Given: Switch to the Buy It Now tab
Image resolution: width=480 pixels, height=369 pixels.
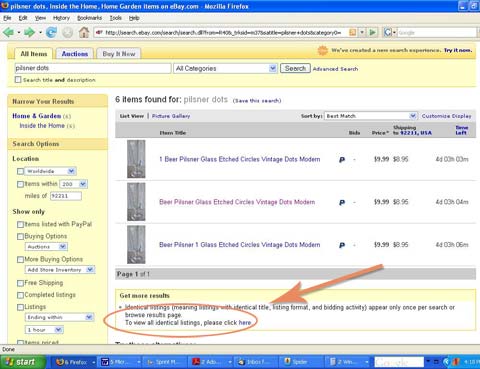Looking at the screenshot, I should pos(119,54).
